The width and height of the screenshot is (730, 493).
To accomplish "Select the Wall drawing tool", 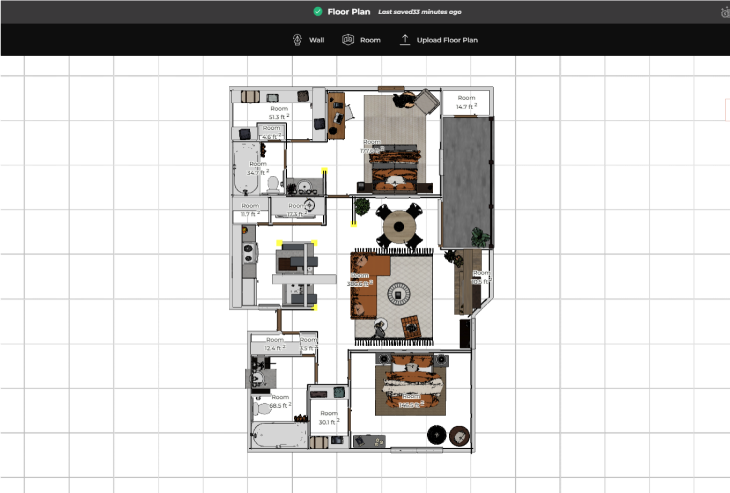I will [x=309, y=40].
